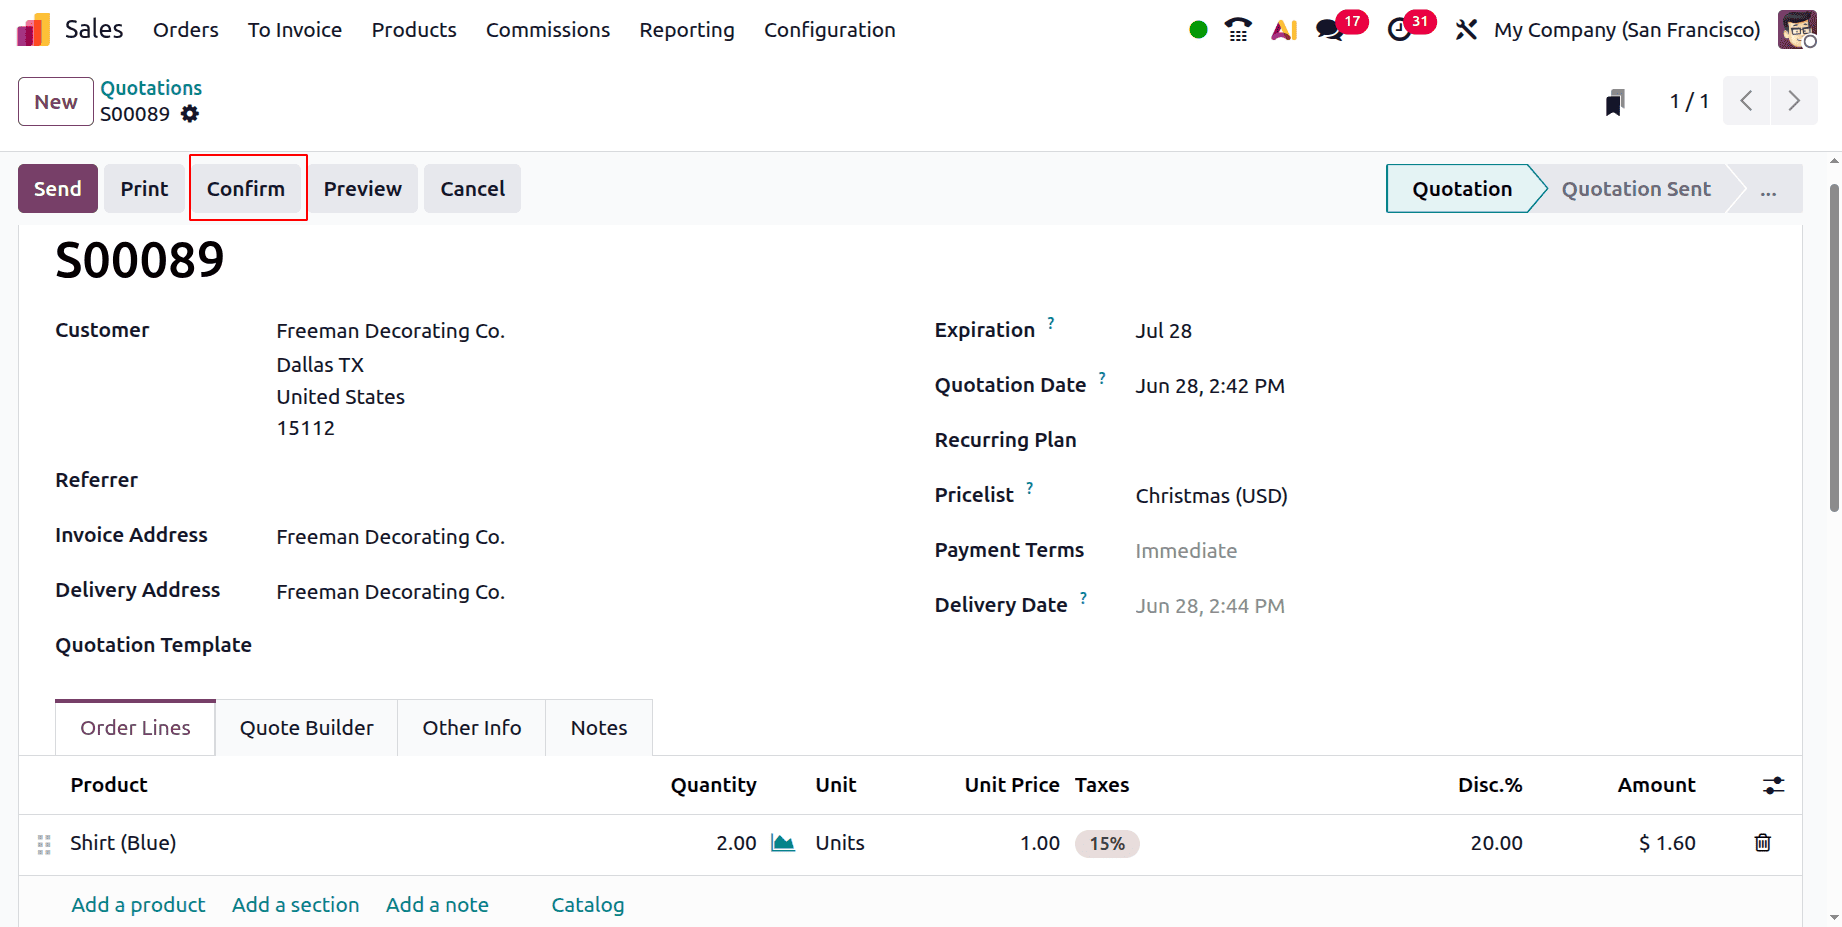Click Add a product link
Image resolution: width=1842 pixels, height=927 pixels.
point(138,905)
